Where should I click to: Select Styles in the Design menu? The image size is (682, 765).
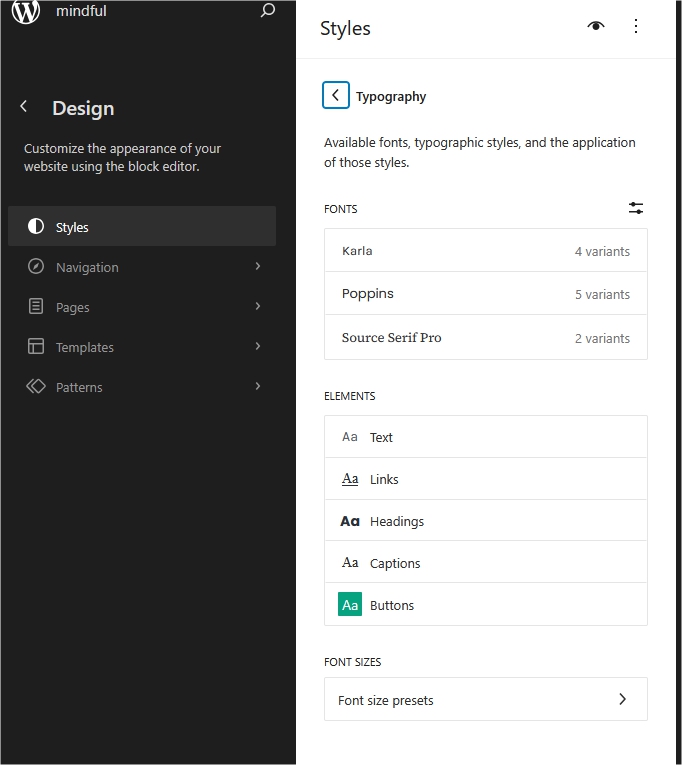tap(142, 227)
